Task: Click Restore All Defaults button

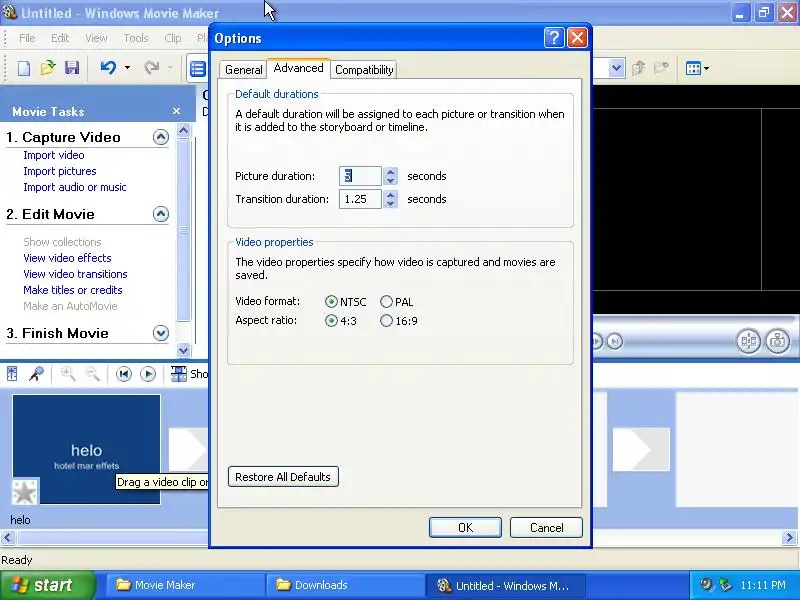Action: coord(283,477)
